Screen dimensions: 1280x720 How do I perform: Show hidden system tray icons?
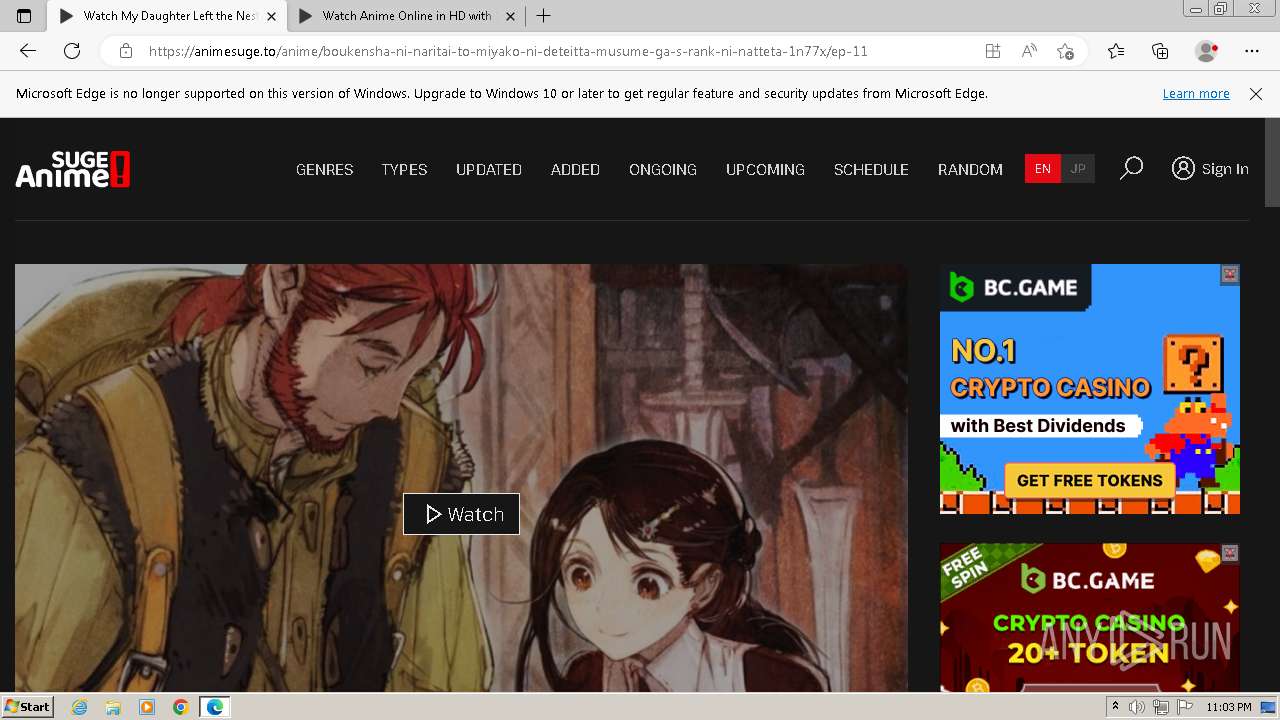(1115, 707)
